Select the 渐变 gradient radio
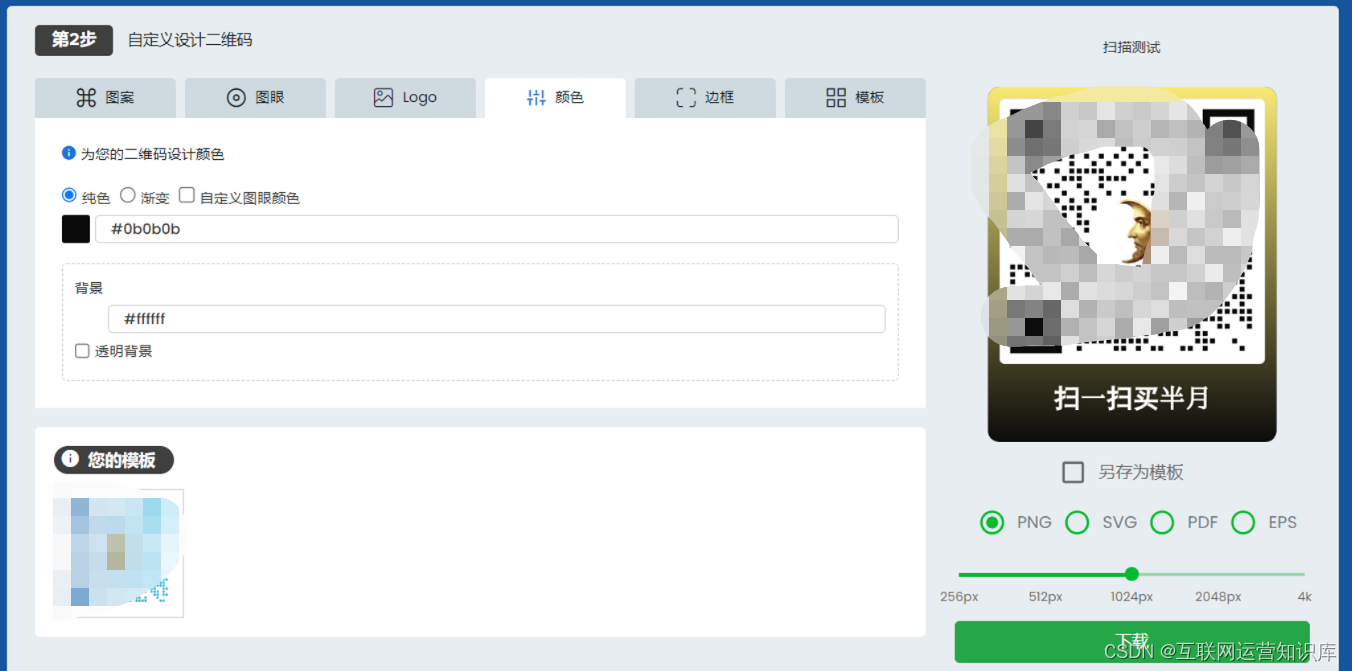 coord(128,195)
